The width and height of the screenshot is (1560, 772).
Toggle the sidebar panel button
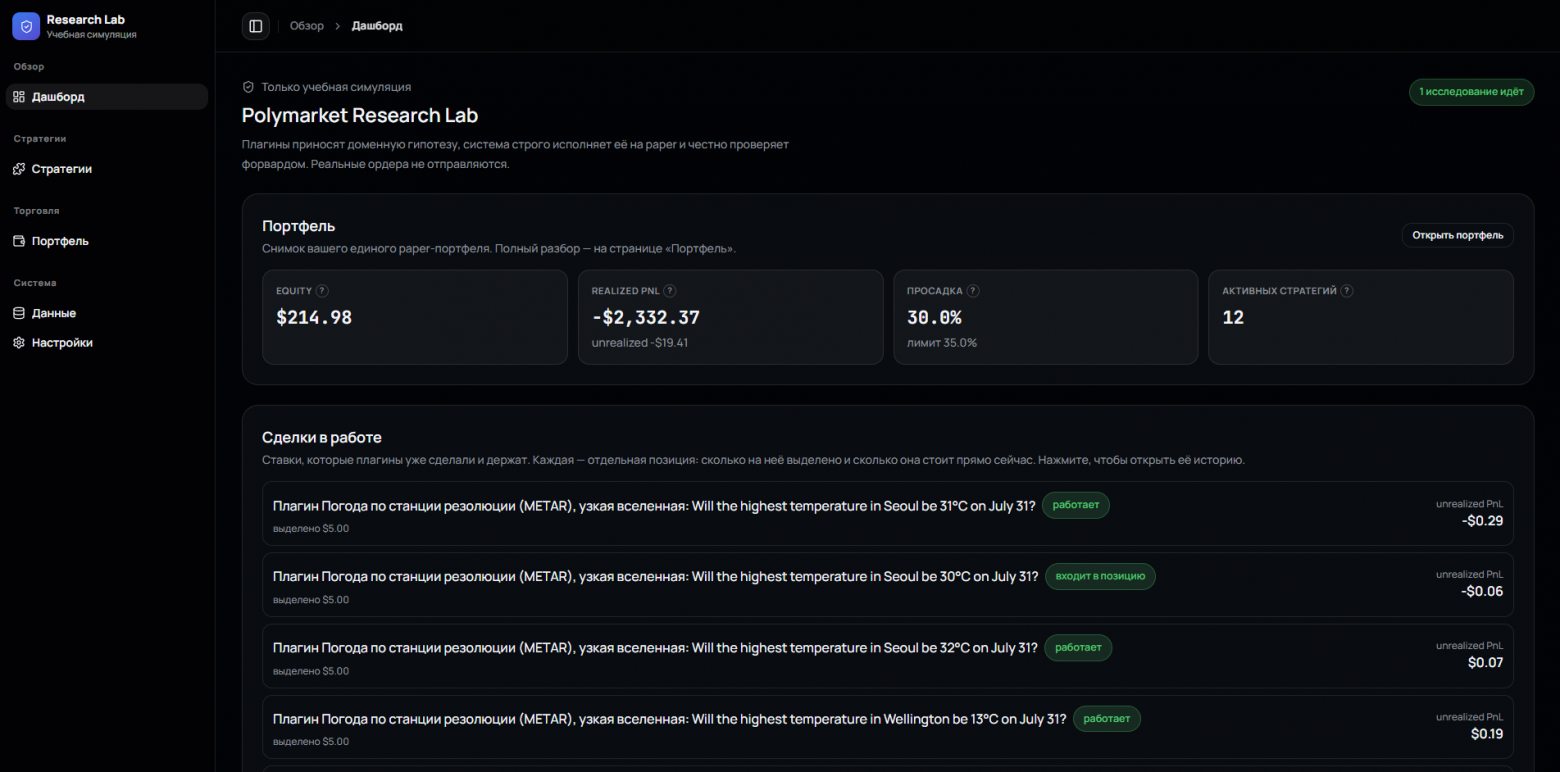256,26
